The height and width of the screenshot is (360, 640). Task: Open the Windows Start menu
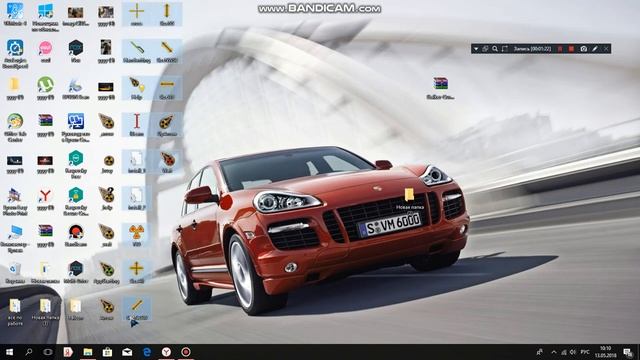coord(9,352)
